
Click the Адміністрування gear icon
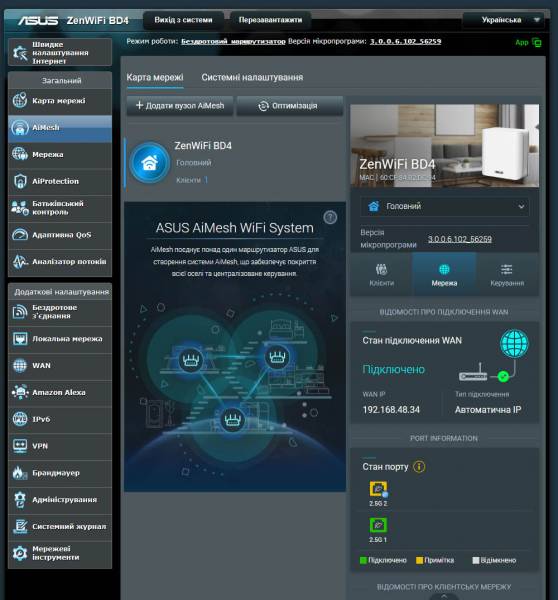pyautogui.click(x=20, y=499)
